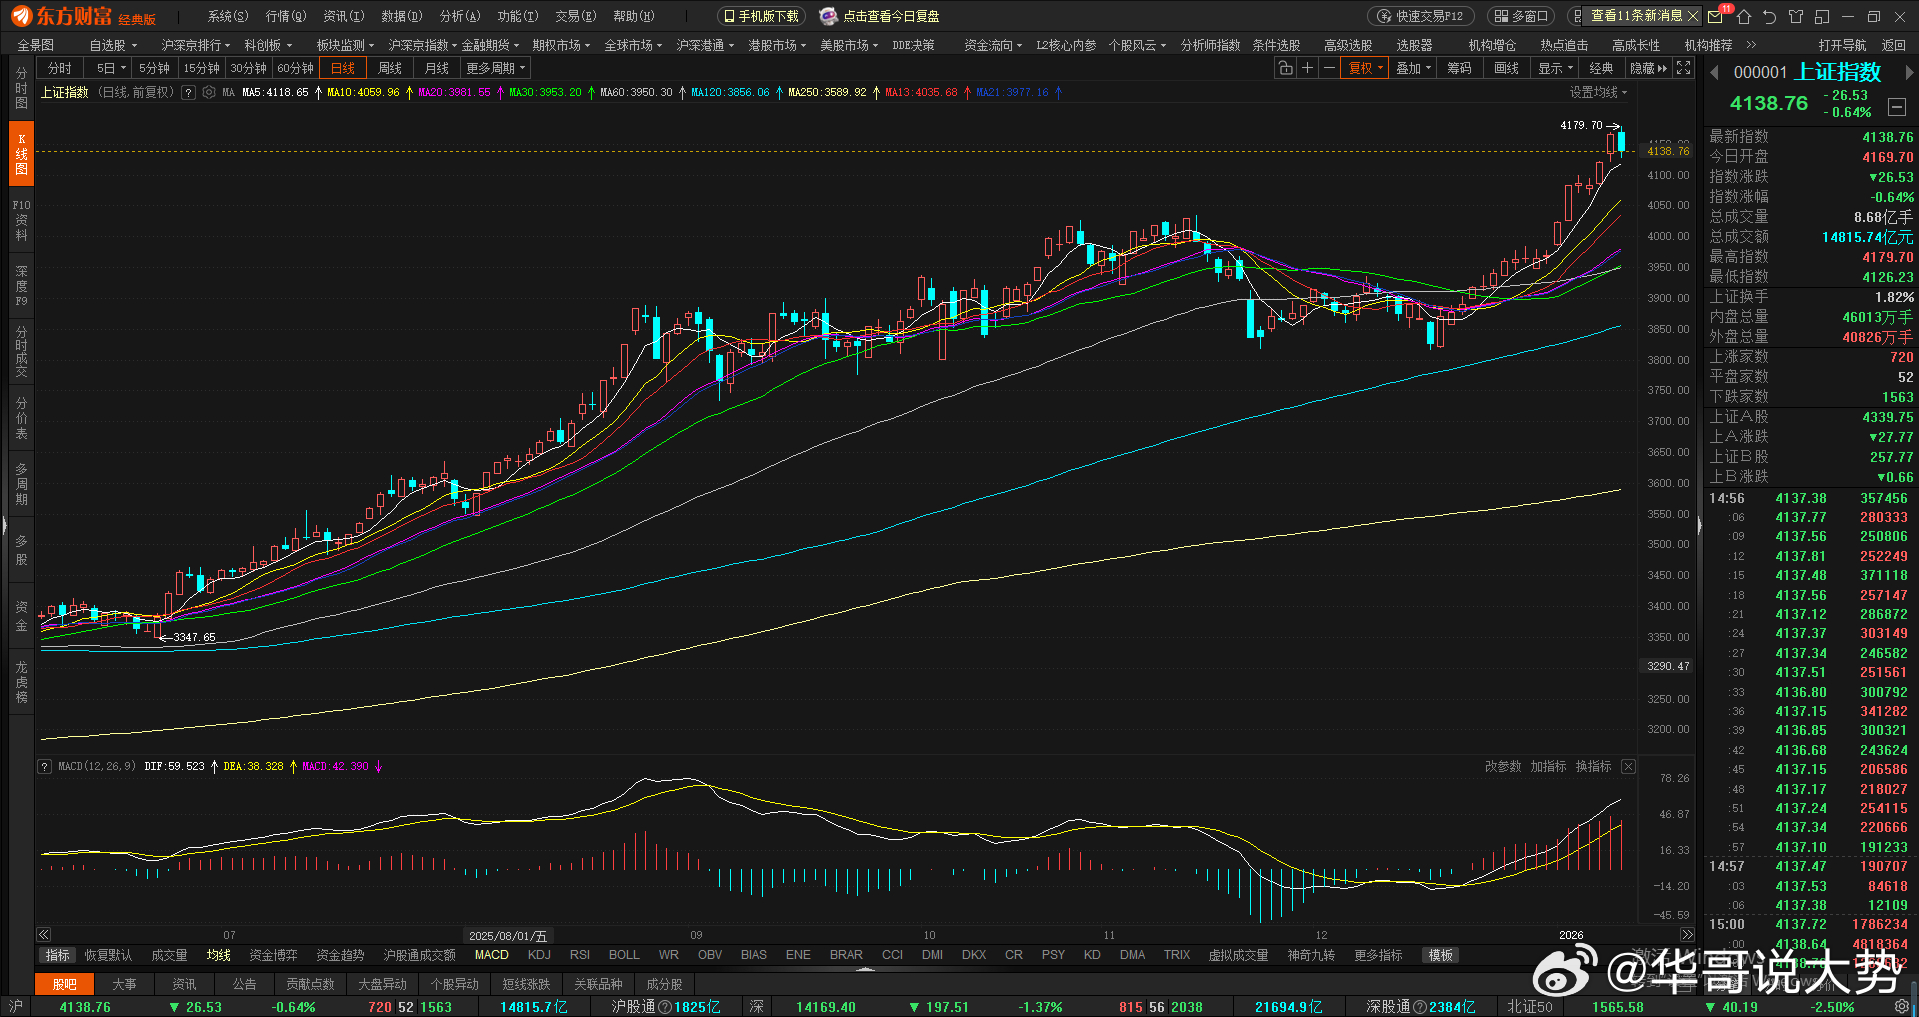Open the moving average help question icon
Screen dimensions: 1919x1017
[190, 92]
